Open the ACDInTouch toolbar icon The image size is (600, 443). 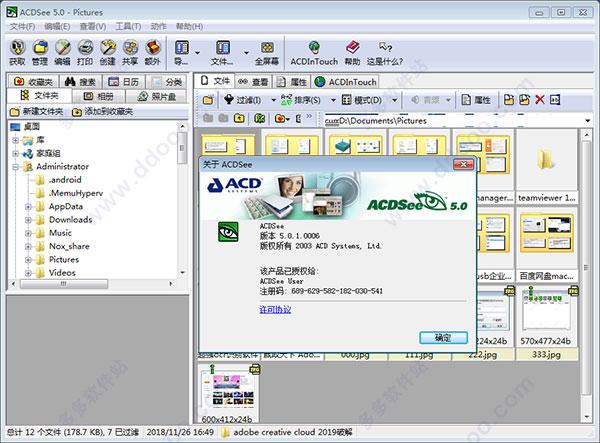[x=315, y=49]
